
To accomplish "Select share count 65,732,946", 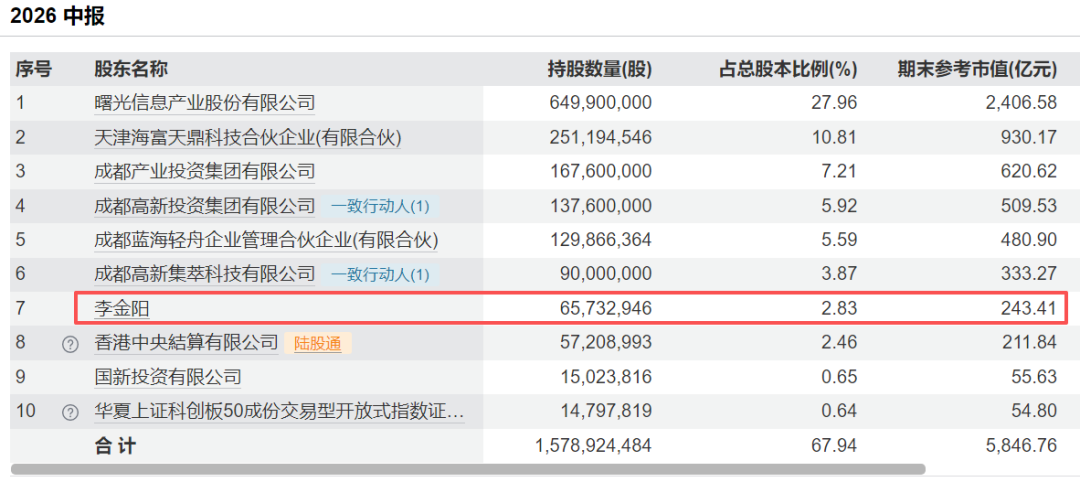I will point(606,309).
